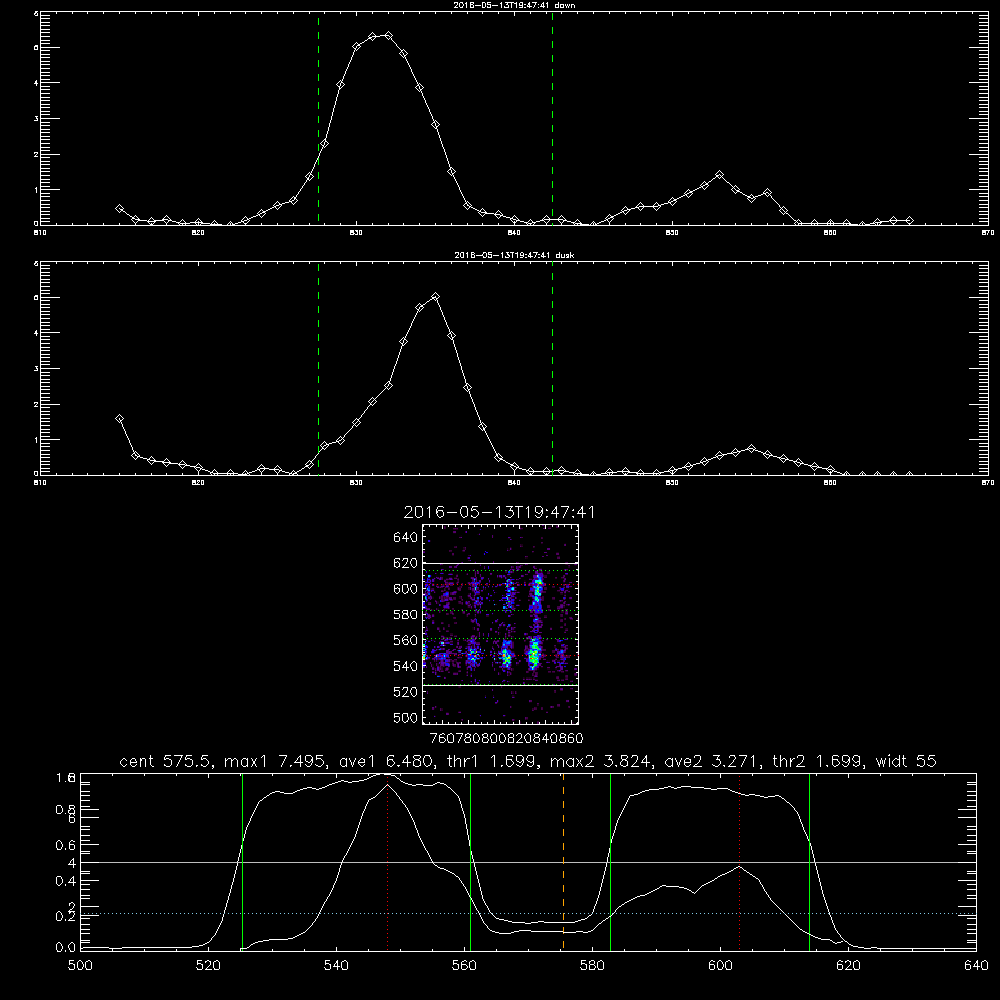The height and width of the screenshot is (1000, 1000).
Task: Click the lower white boundary line in the spectrogram
Action: (501, 685)
